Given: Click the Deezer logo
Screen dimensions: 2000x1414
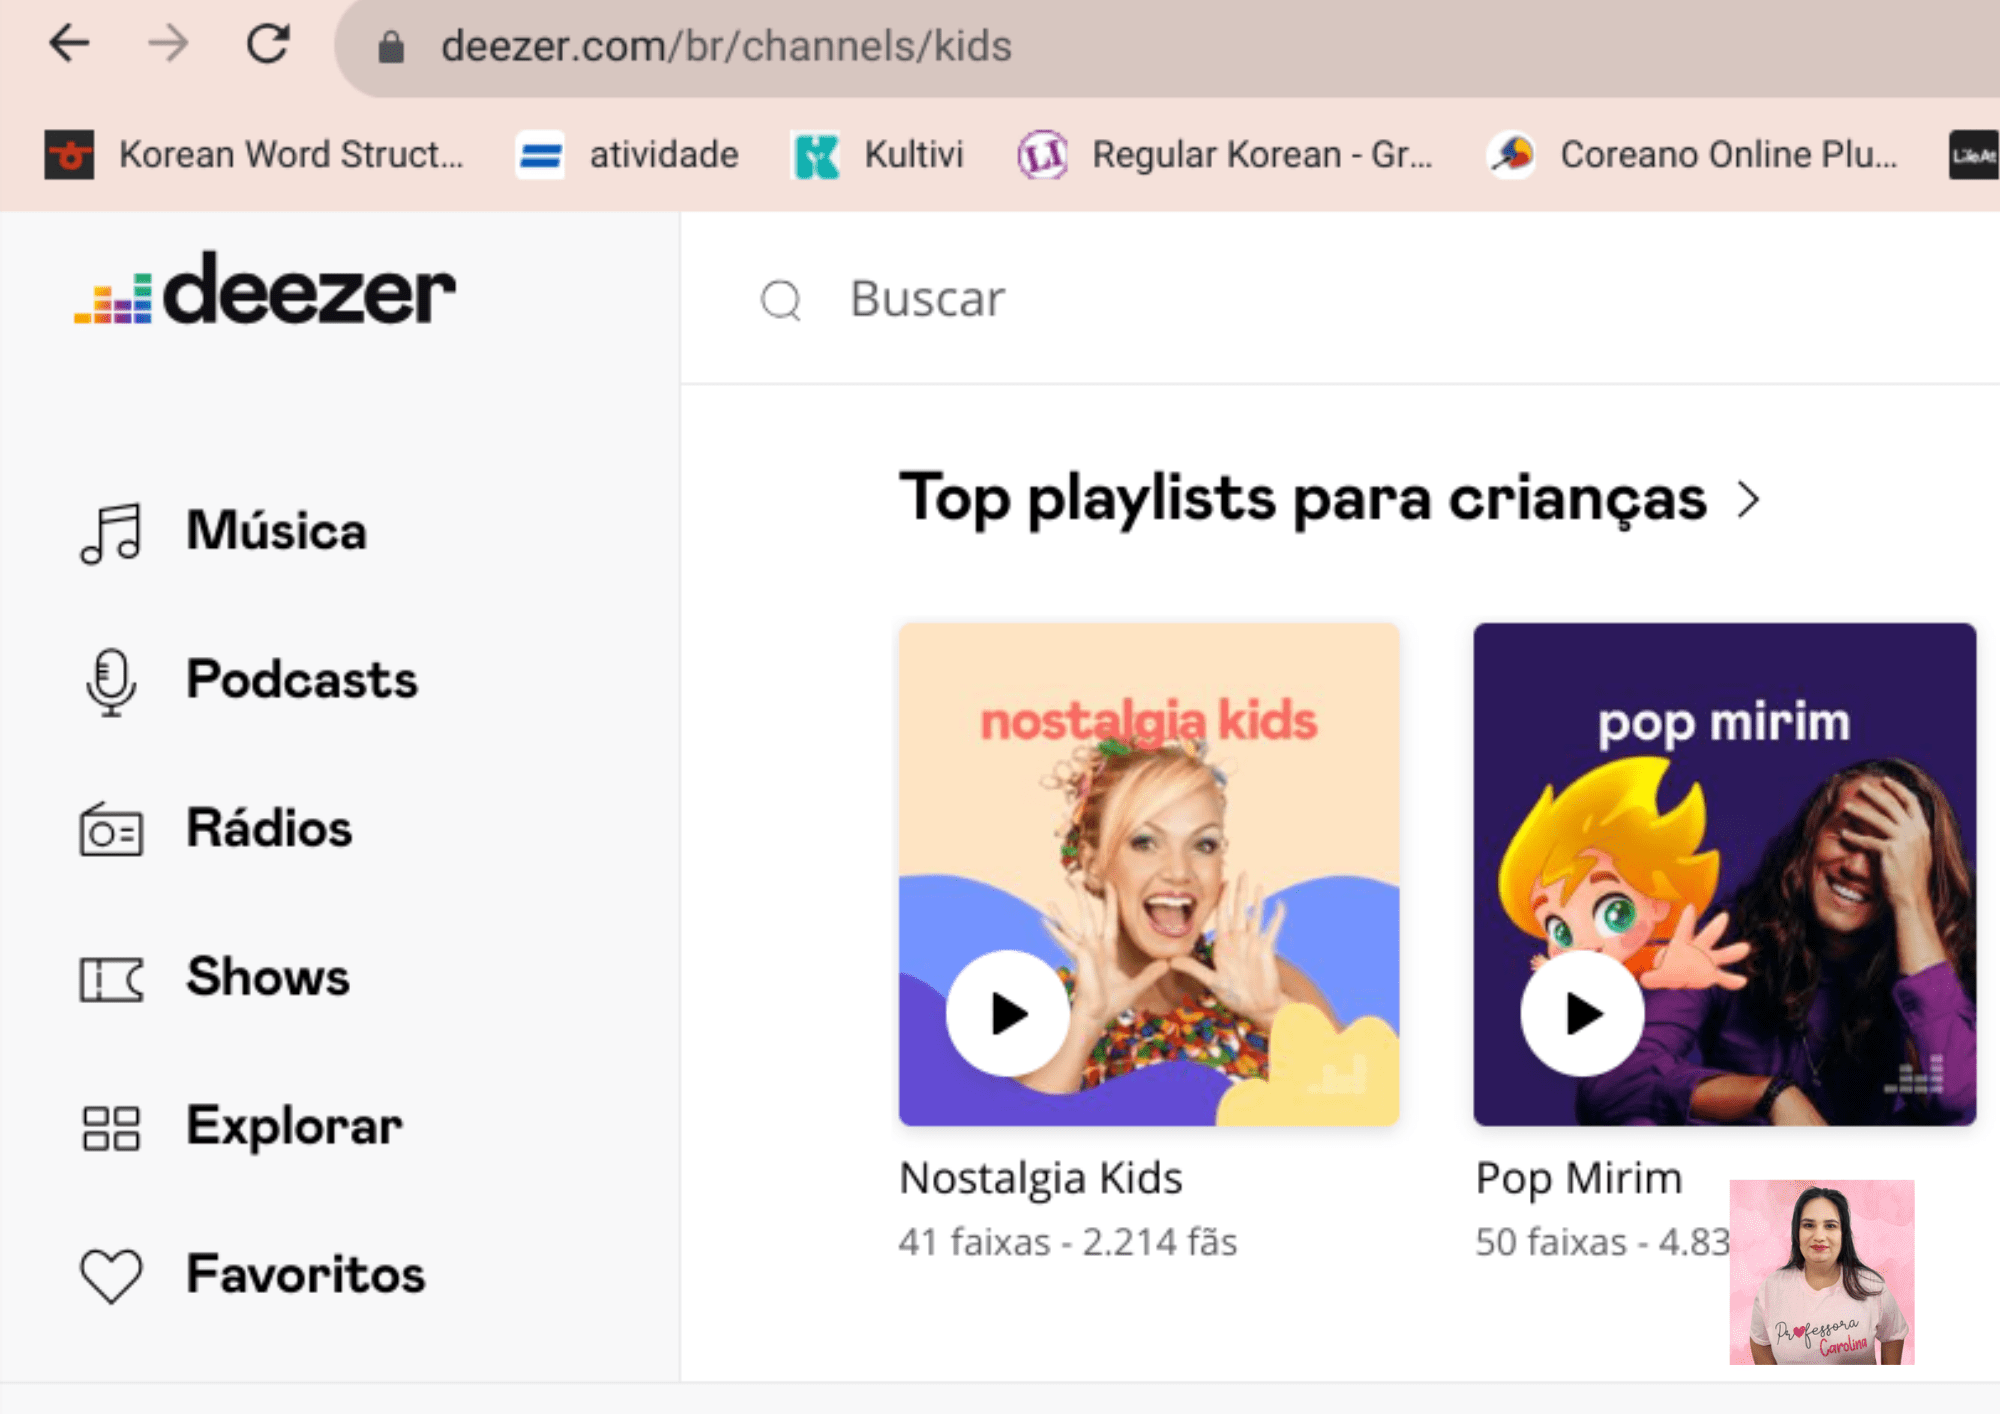Looking at the screenshot, I should click(x=265, y=288).
